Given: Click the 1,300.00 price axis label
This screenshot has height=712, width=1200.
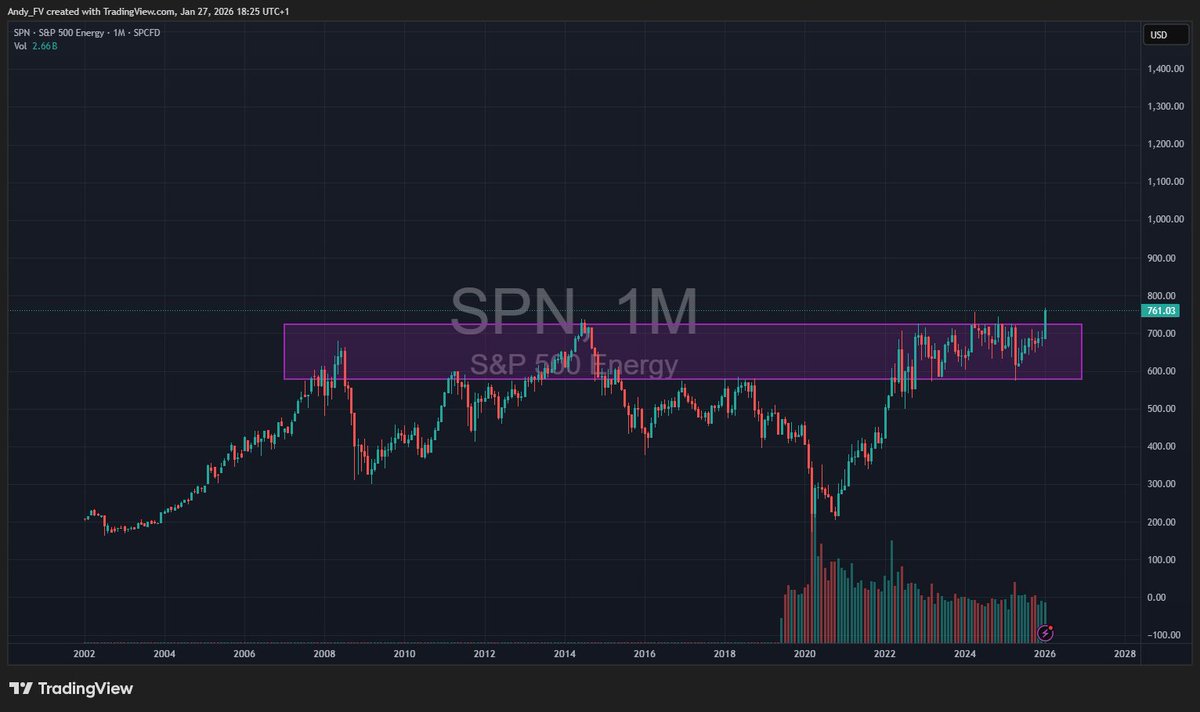Looking at the screenshot, I should tap(1164, 107).
